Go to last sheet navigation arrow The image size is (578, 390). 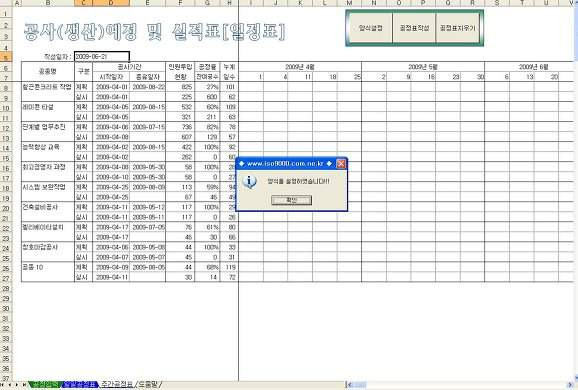coord(24,384)
